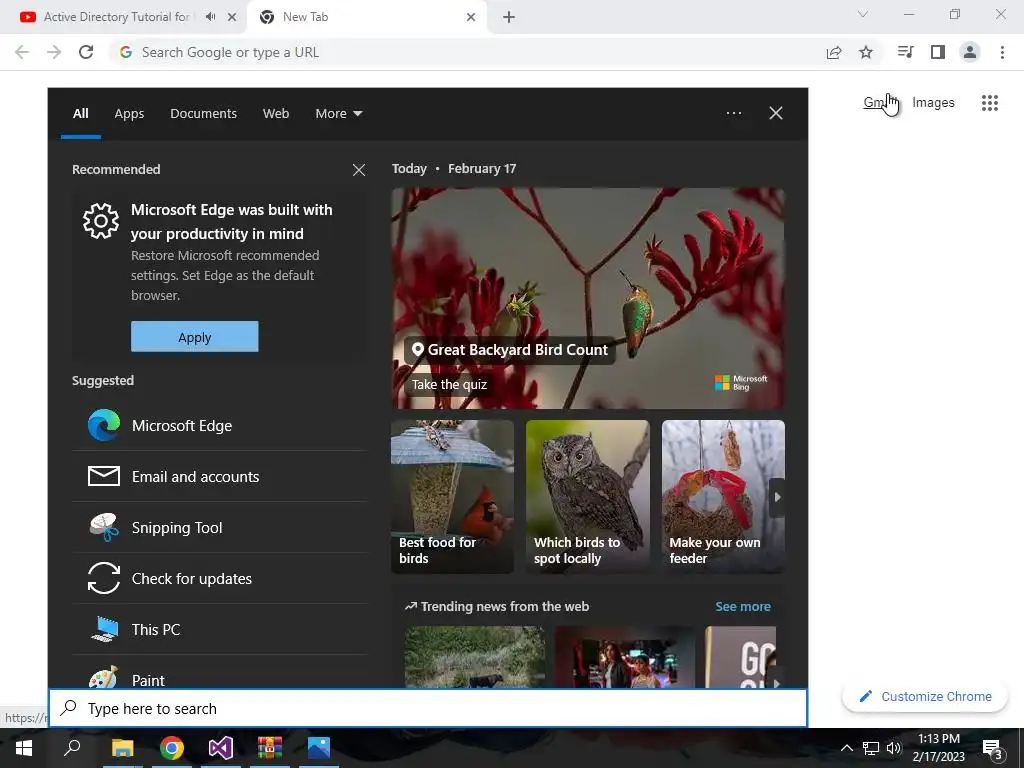Click the Chrome forward arrow
The height and width of the screenshot is (768, 1024).
pos(54,52)
